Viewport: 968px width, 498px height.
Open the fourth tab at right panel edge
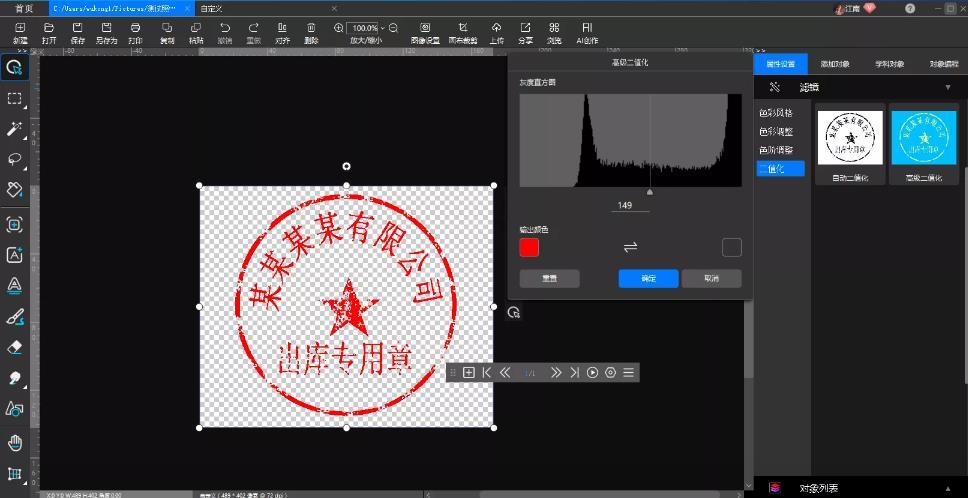[944, 64]
